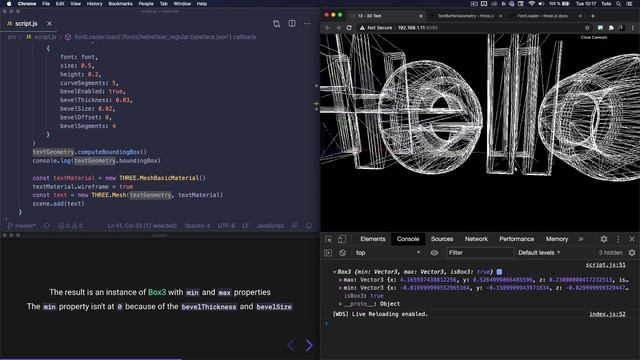The image size is (640, 360).
Task: Expand the min: Vector3 property
Action: click(340, 288)
